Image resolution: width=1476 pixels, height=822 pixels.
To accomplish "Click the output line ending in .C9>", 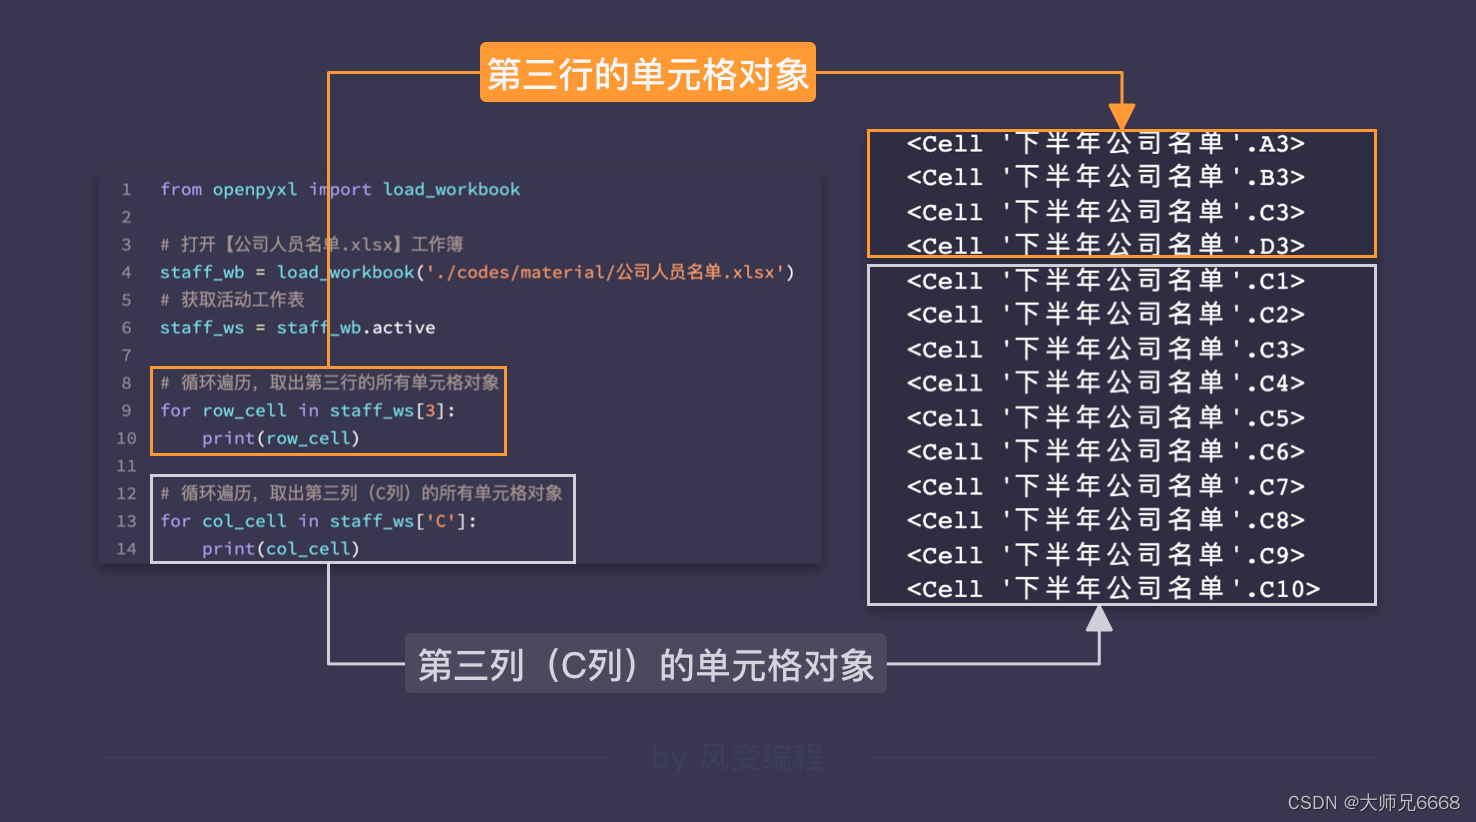I will click(1105, 555).
